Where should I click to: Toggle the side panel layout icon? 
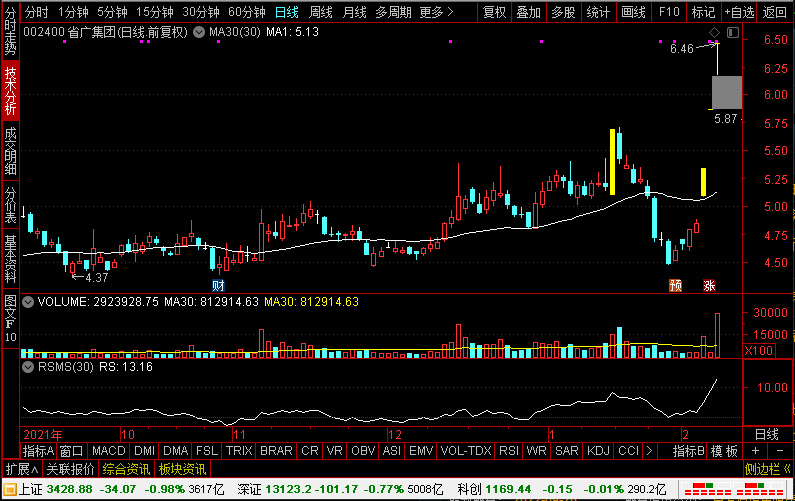click(733, 32)
